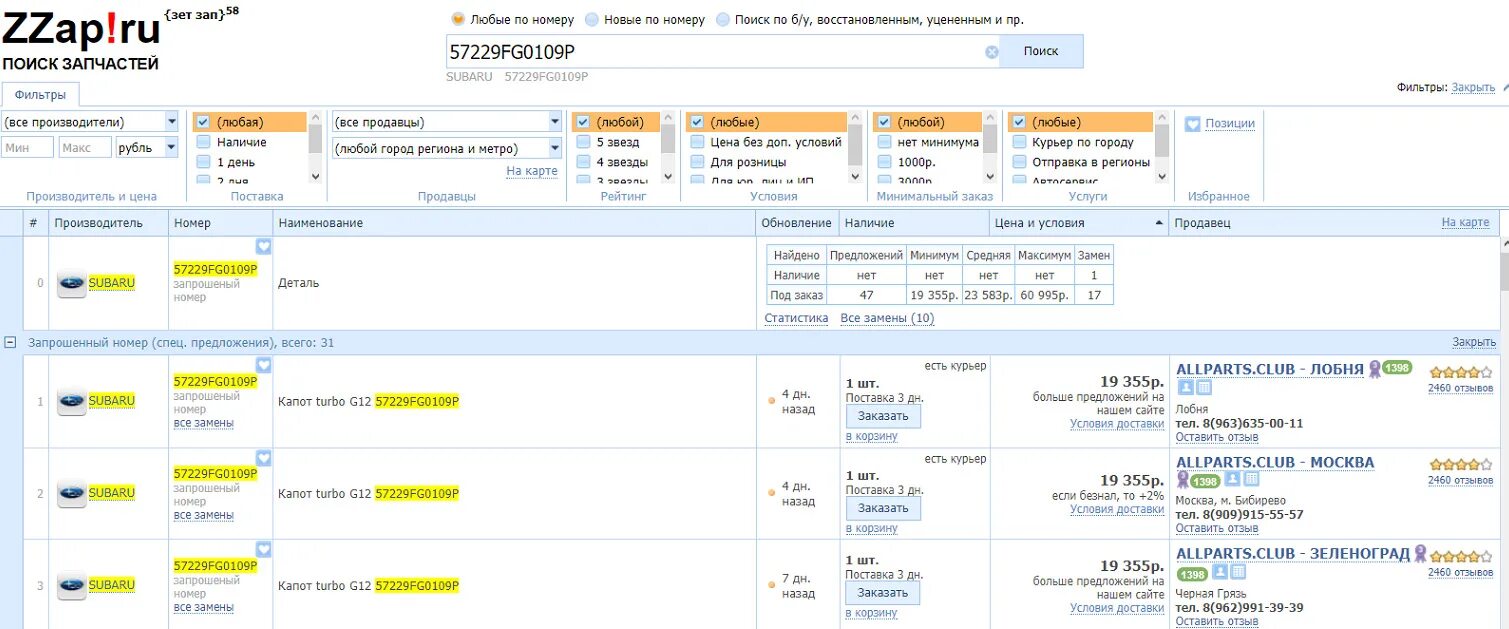
Task: Open schedule table icon for ЛОБНЯ seller
Action: click(x=1204, y=388)
